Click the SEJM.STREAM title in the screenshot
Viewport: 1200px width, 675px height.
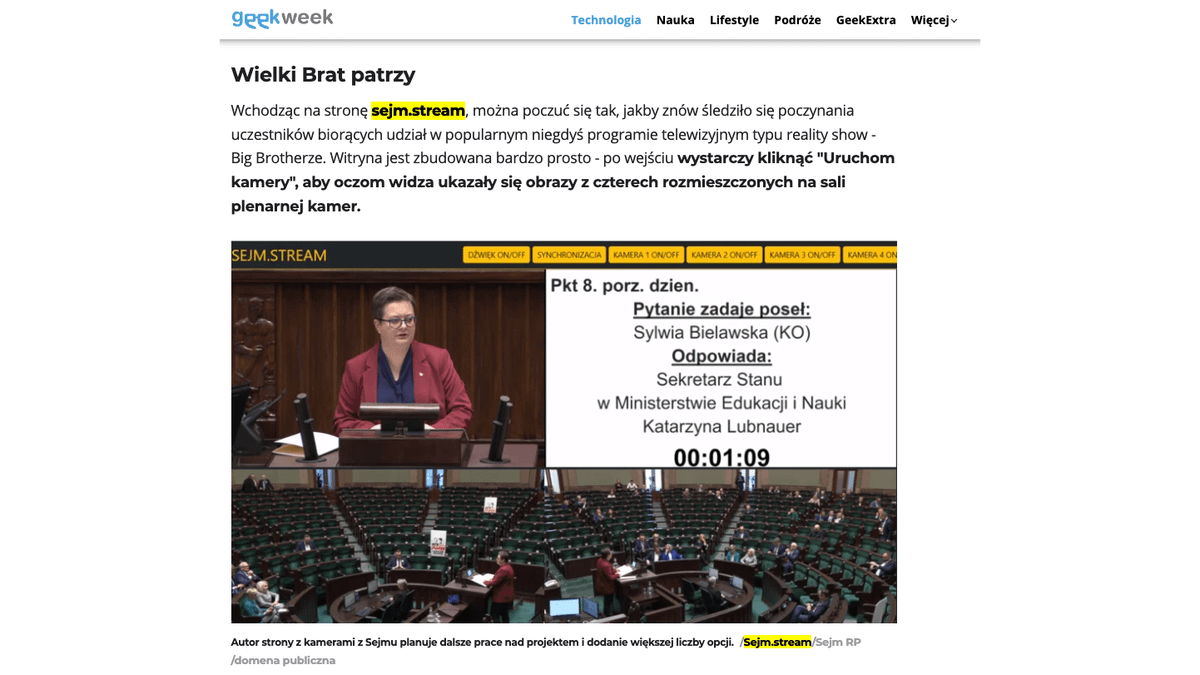pyautogui.click(x=279, y=255)
